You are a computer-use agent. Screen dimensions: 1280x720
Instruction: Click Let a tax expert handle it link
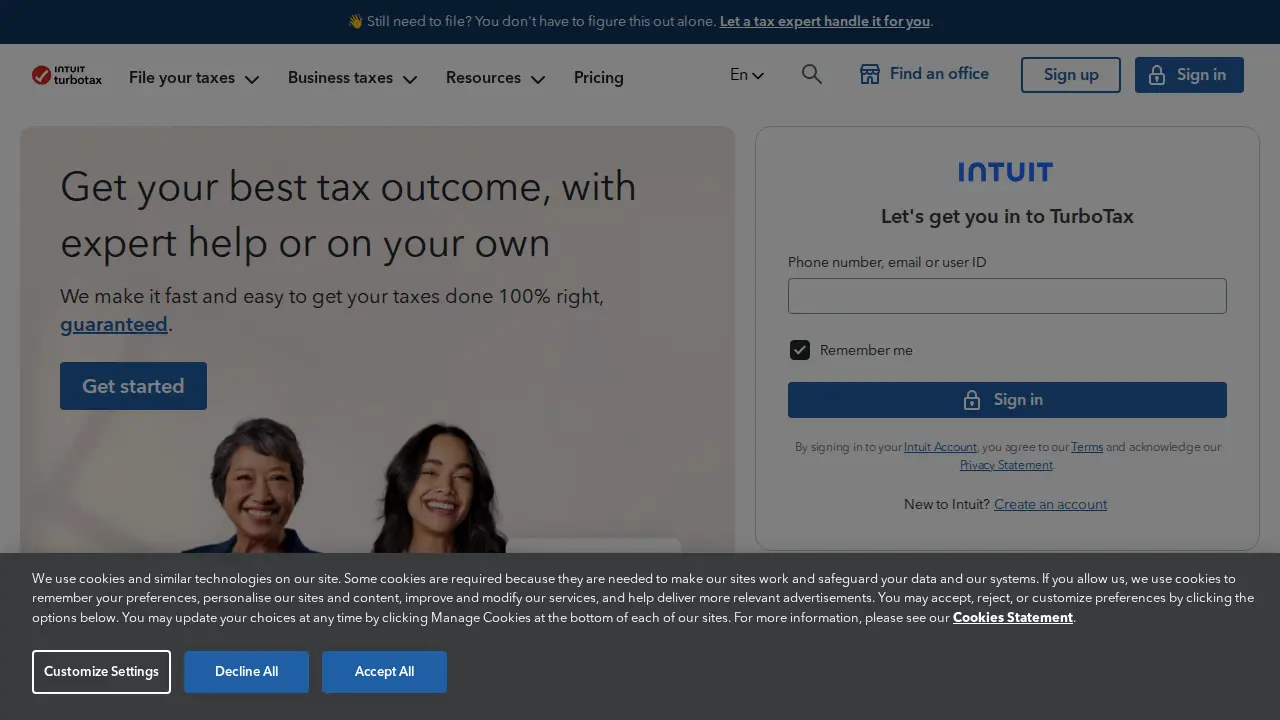[x=825, y=21]
